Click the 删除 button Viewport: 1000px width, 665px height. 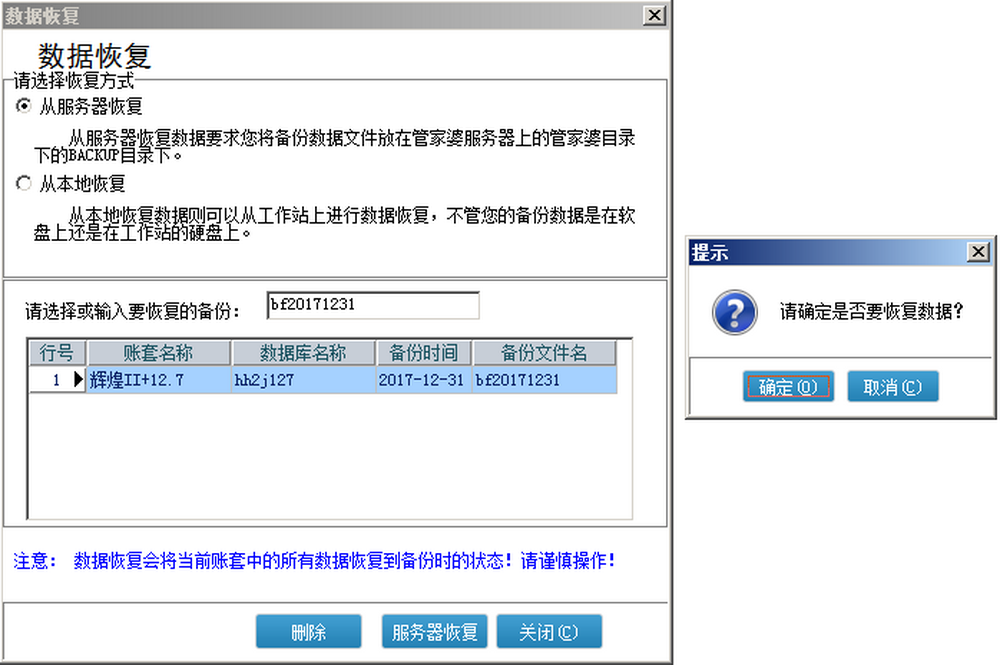pos(309,631)
